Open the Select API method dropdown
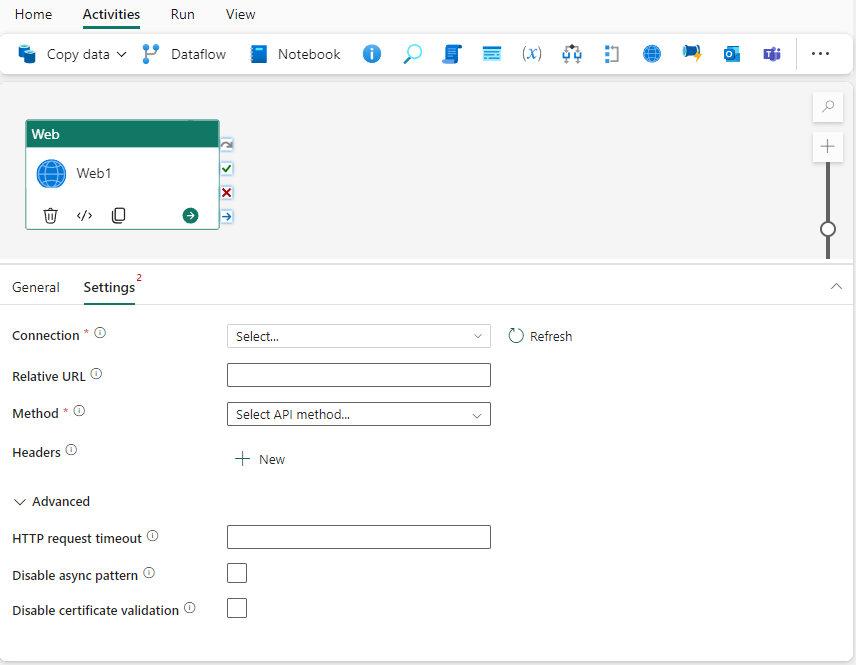Image resolution: width=856 pixels, height=665 pixels. [x=358, y=413]
